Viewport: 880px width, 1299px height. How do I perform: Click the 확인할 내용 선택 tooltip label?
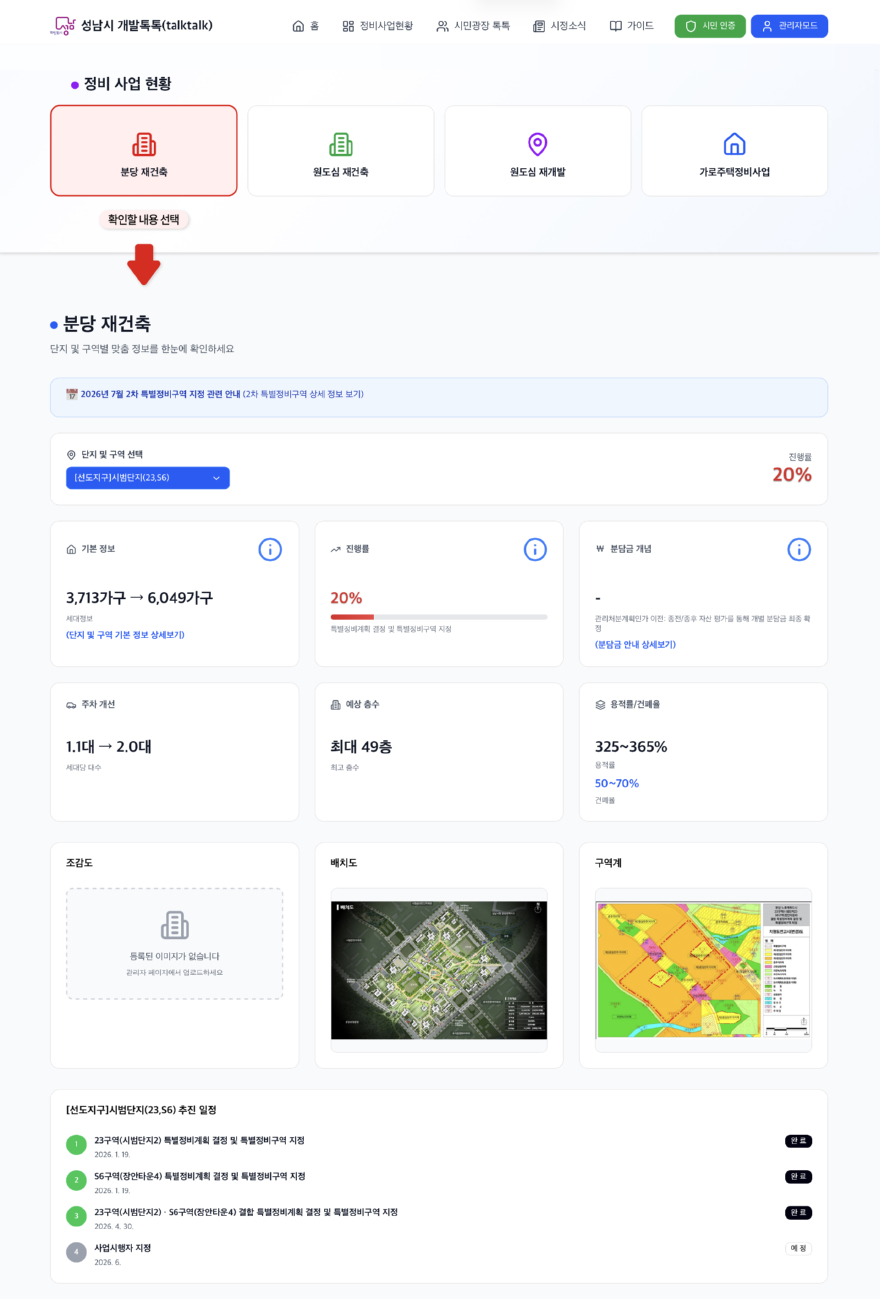click(x=144, y=220)
